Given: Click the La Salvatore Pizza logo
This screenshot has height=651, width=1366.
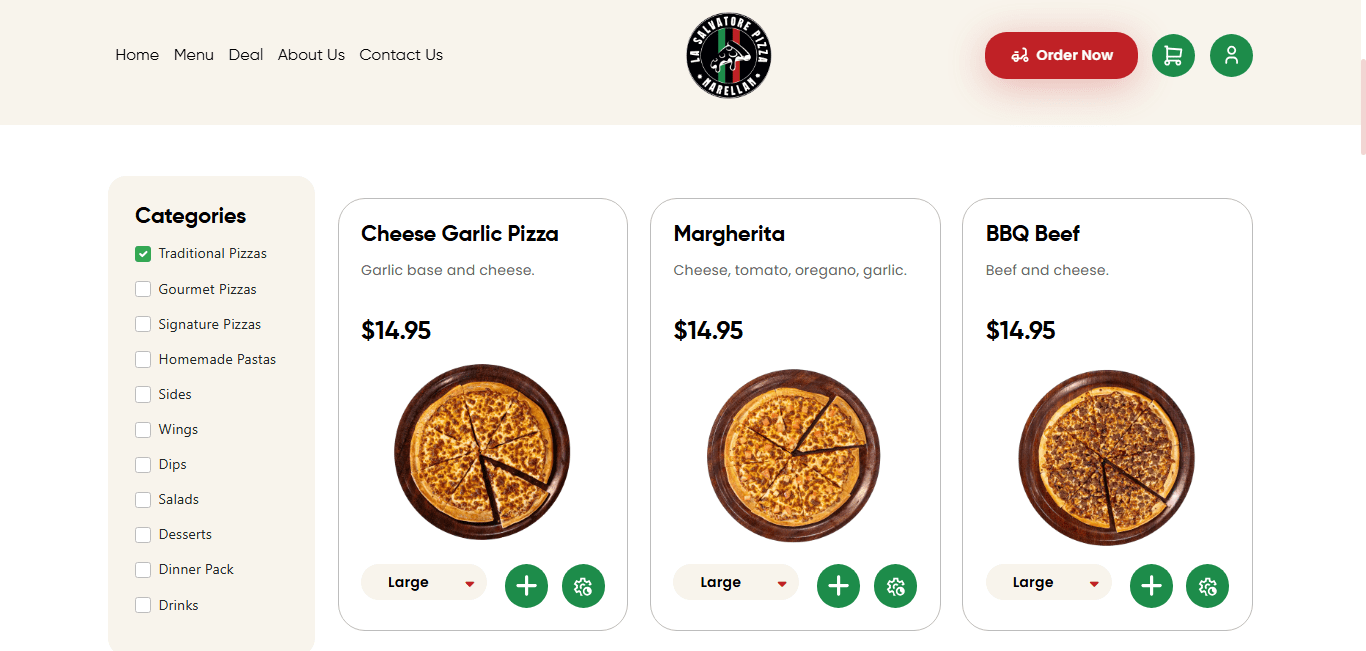Looking at the screenshot, I should 729,56.
